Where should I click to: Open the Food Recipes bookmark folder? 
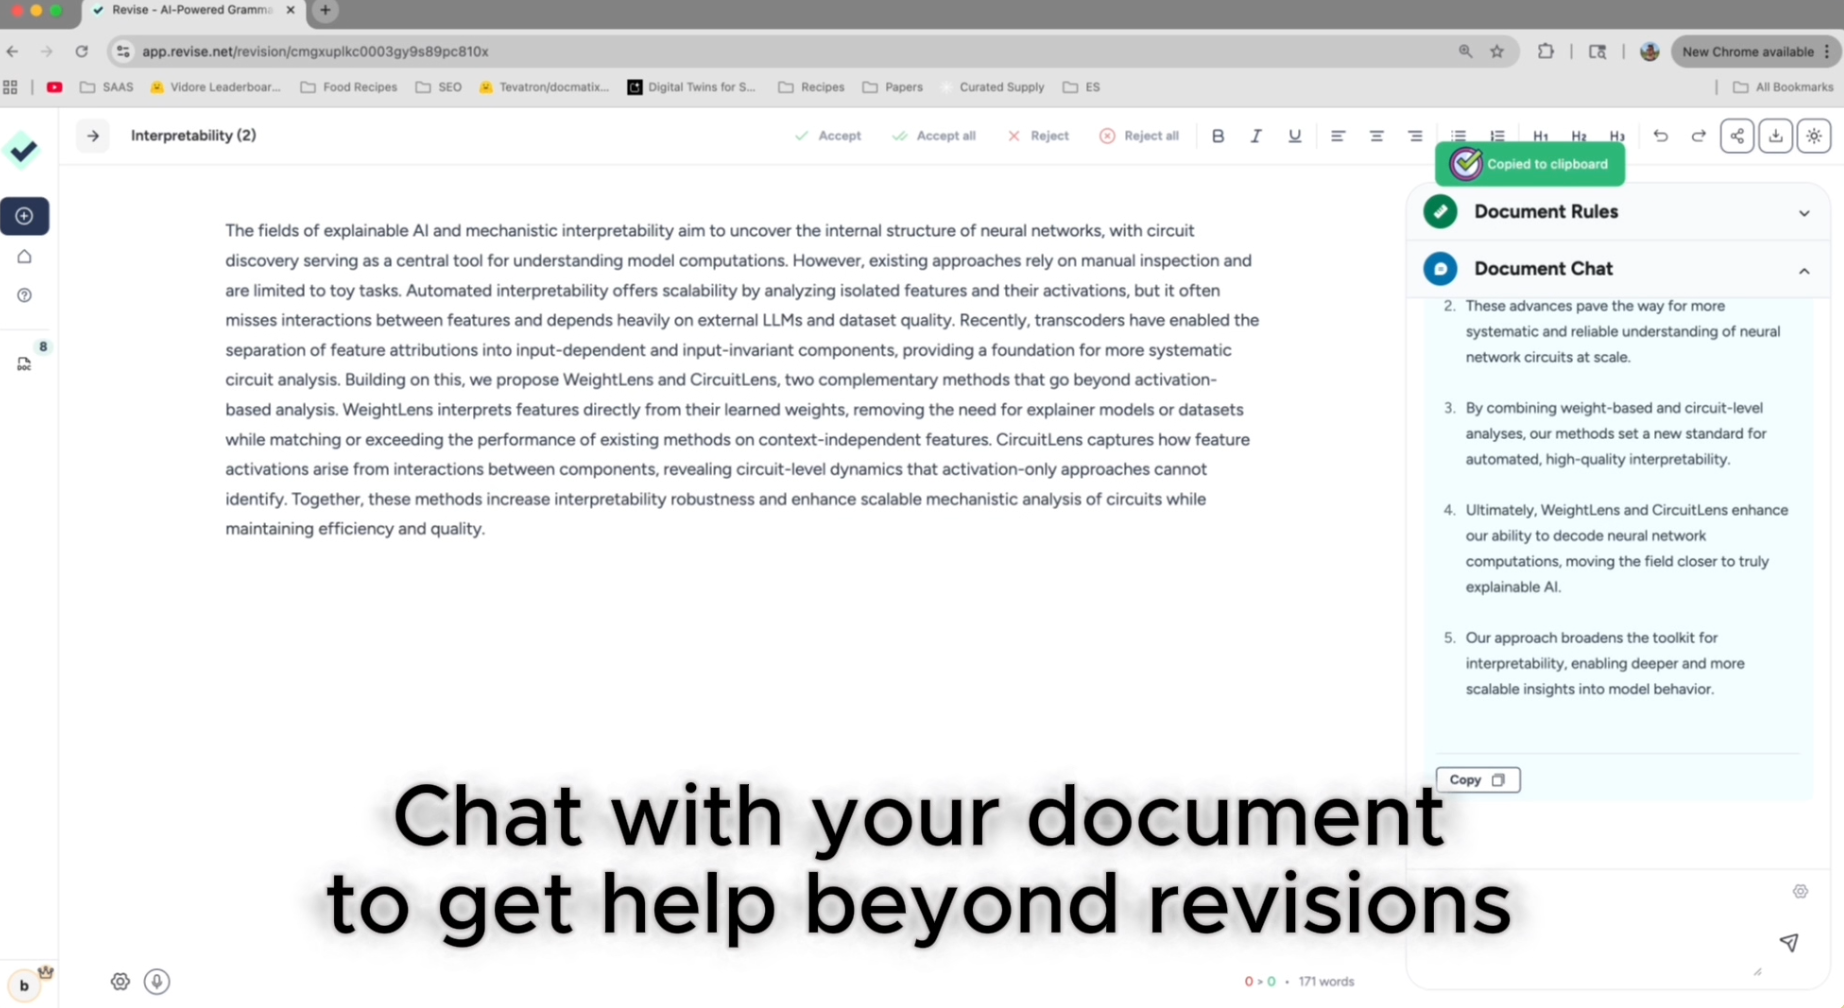(349, 87)
